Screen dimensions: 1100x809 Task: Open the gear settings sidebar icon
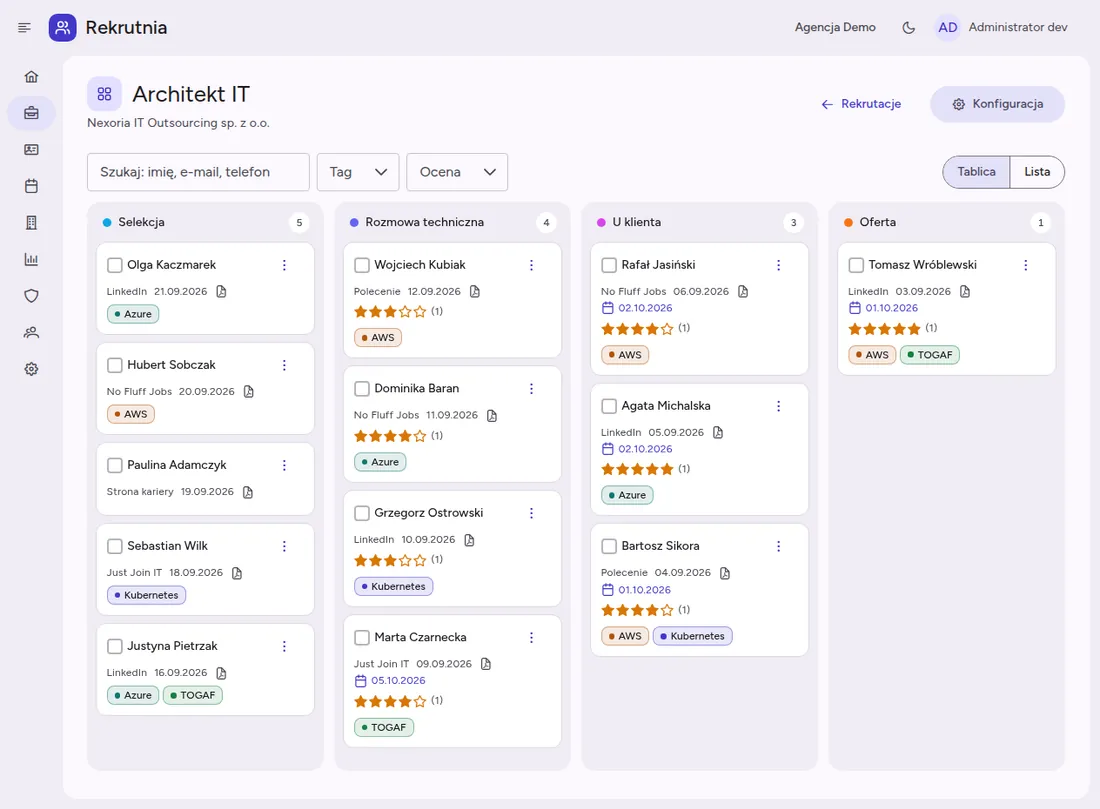32,369
